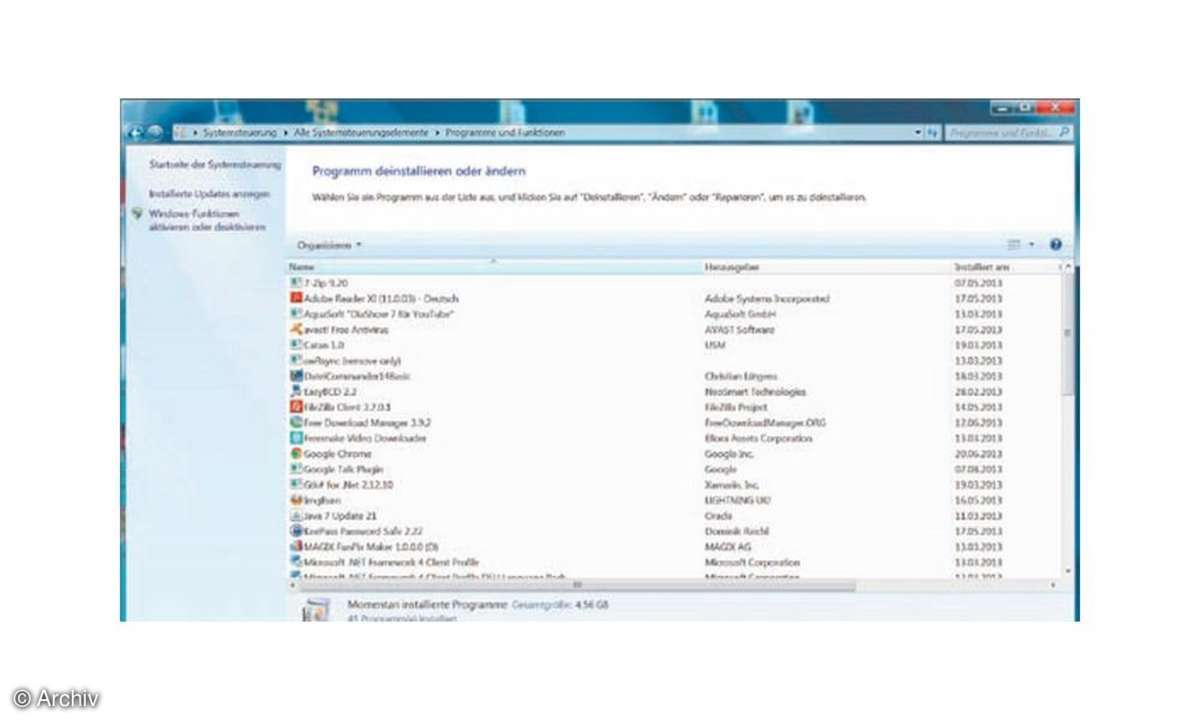
Task: Click publisher Oracle in the list
Action: 719,516
